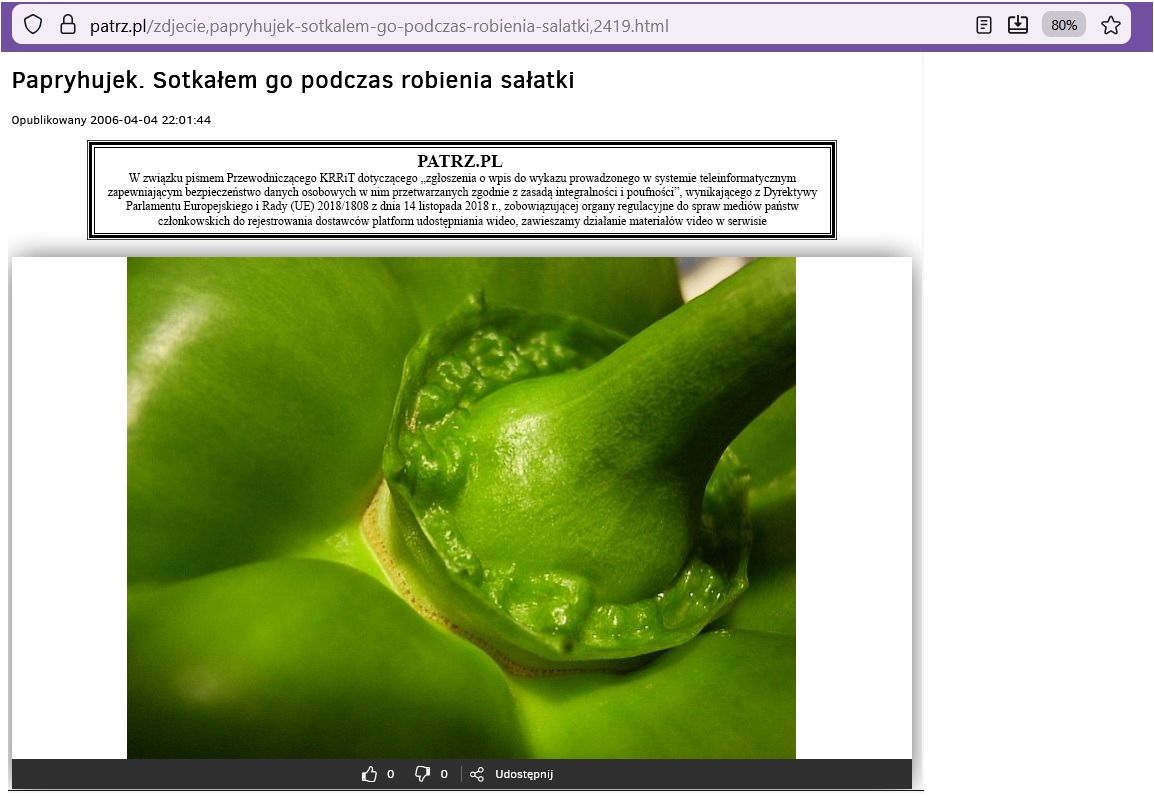Click the dislike count next to thumbs down
Image resolution: width=1154 pixels, height=796 pixels.
pos(444,774)
